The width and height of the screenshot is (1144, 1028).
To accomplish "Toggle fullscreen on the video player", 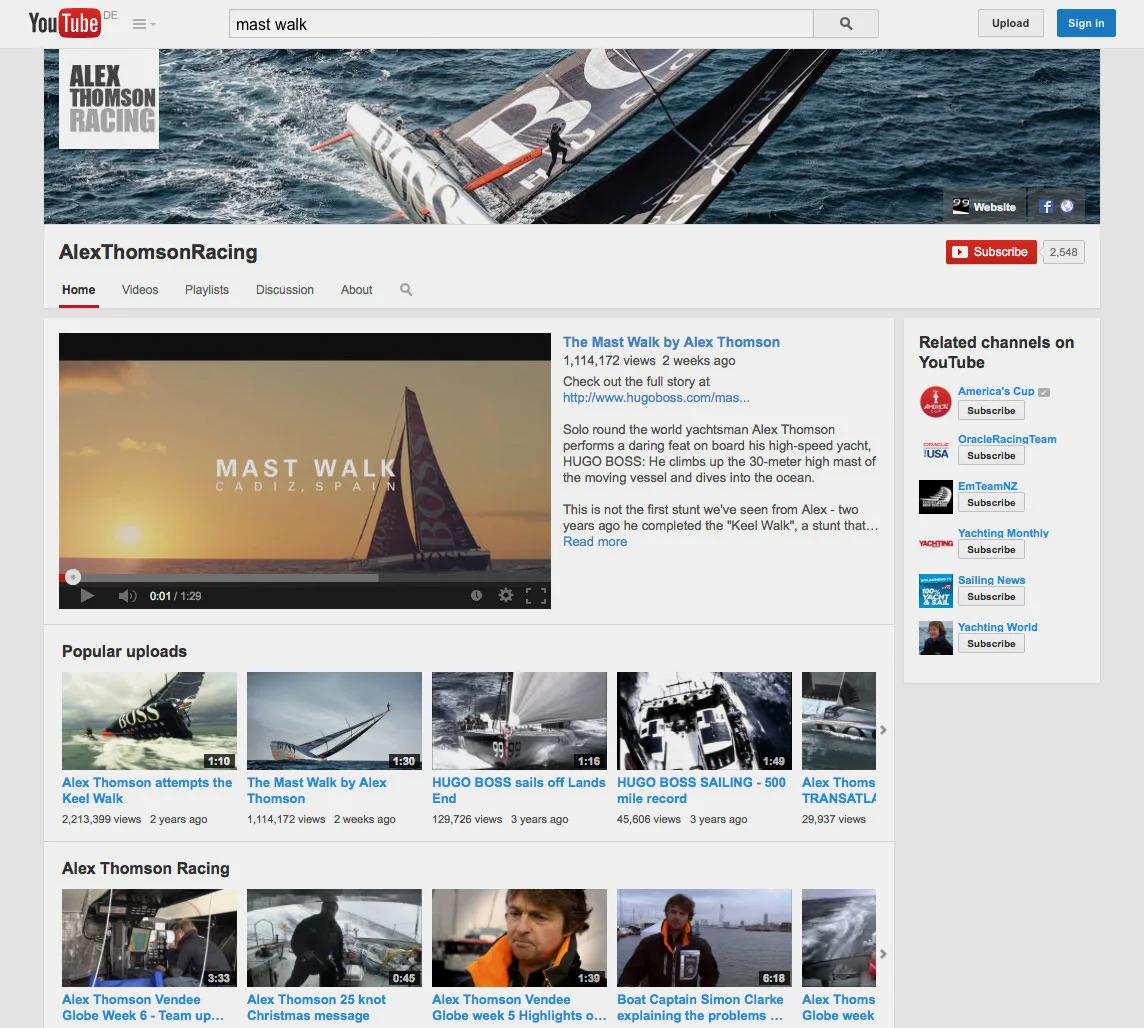I will (x=536, y=596).
